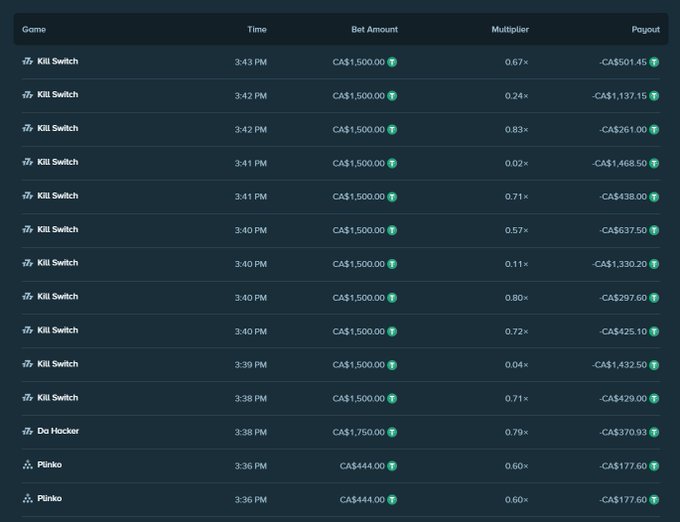Open the Da Hacker game link
Screen dimensions: 680x522
click(x=58, y=431)
